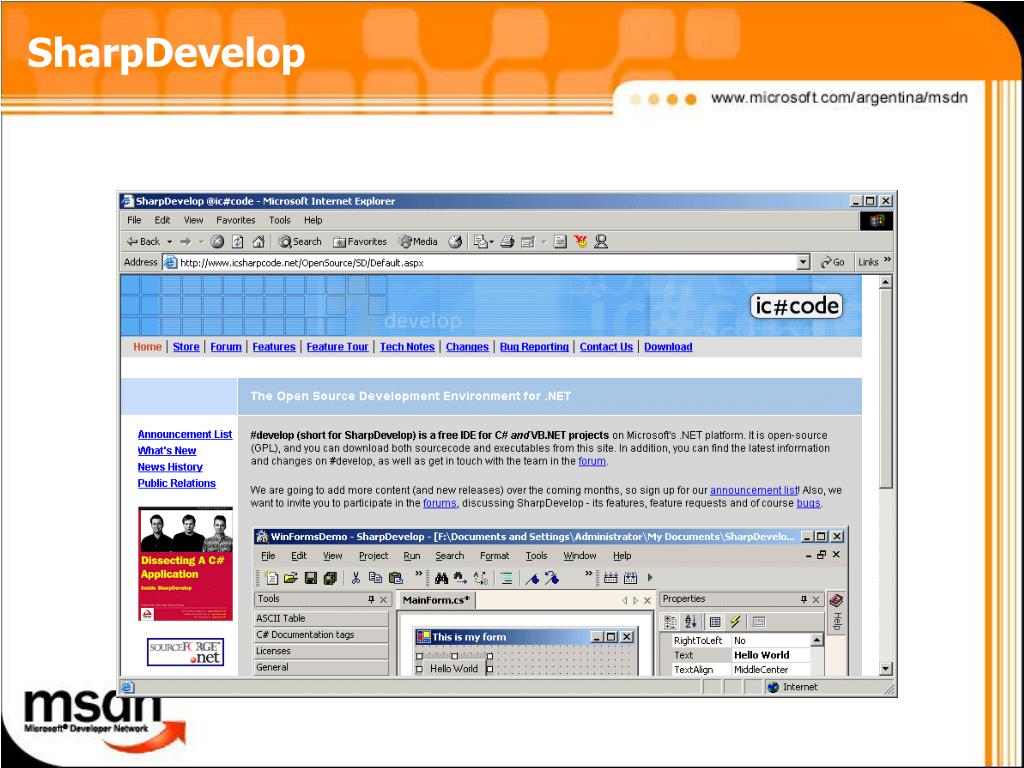Click the Go button beside the address bar
Image resolution: width=1024 pixels, height=768 pixels.
tap(833, 263)
